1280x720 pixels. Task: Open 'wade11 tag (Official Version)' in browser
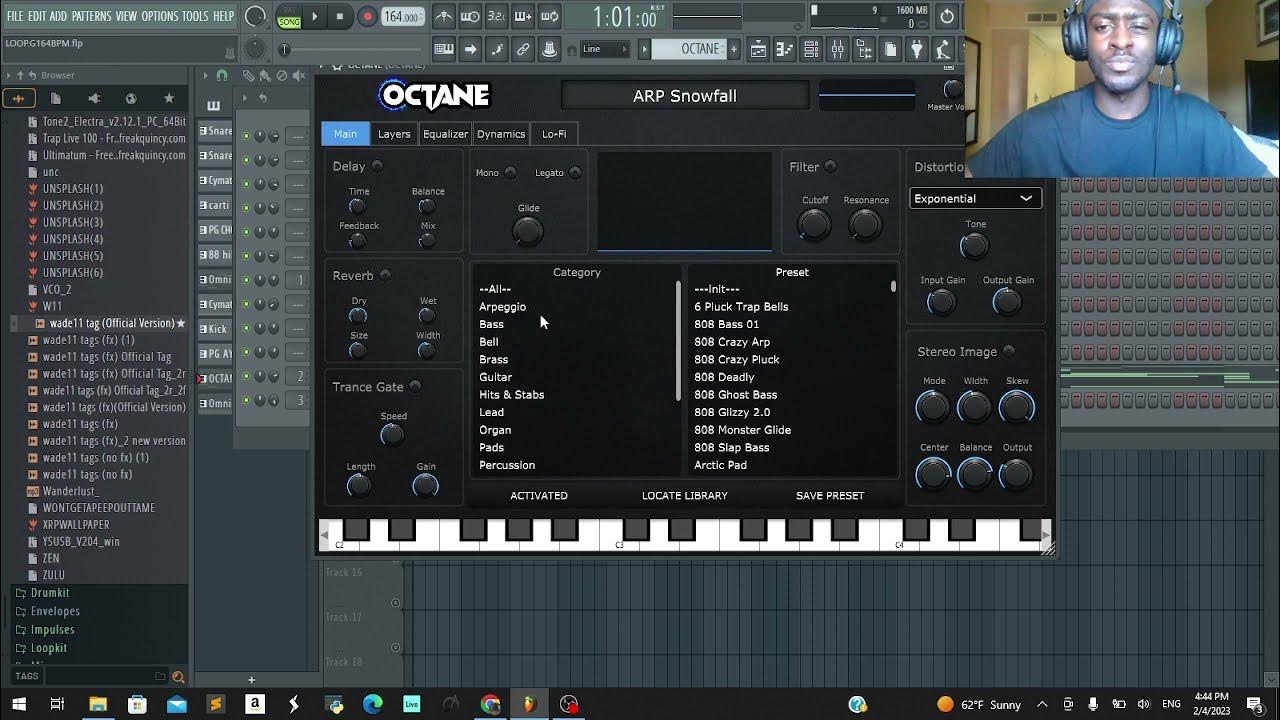tap(112, 323)
